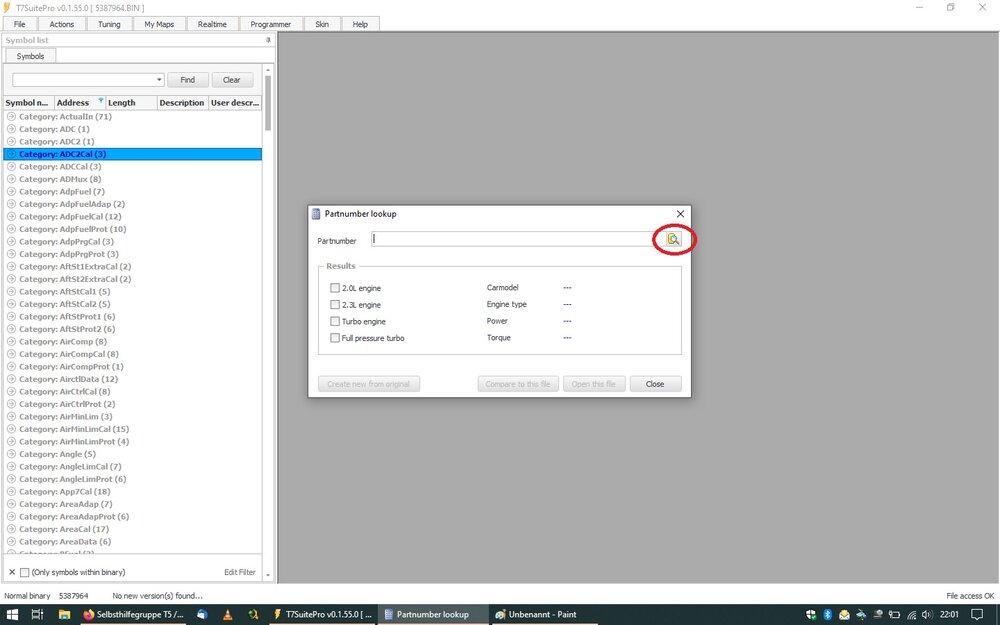Click the volume speaker tray icon
This screenshot has height=625, width=1000.
[927, 615]
